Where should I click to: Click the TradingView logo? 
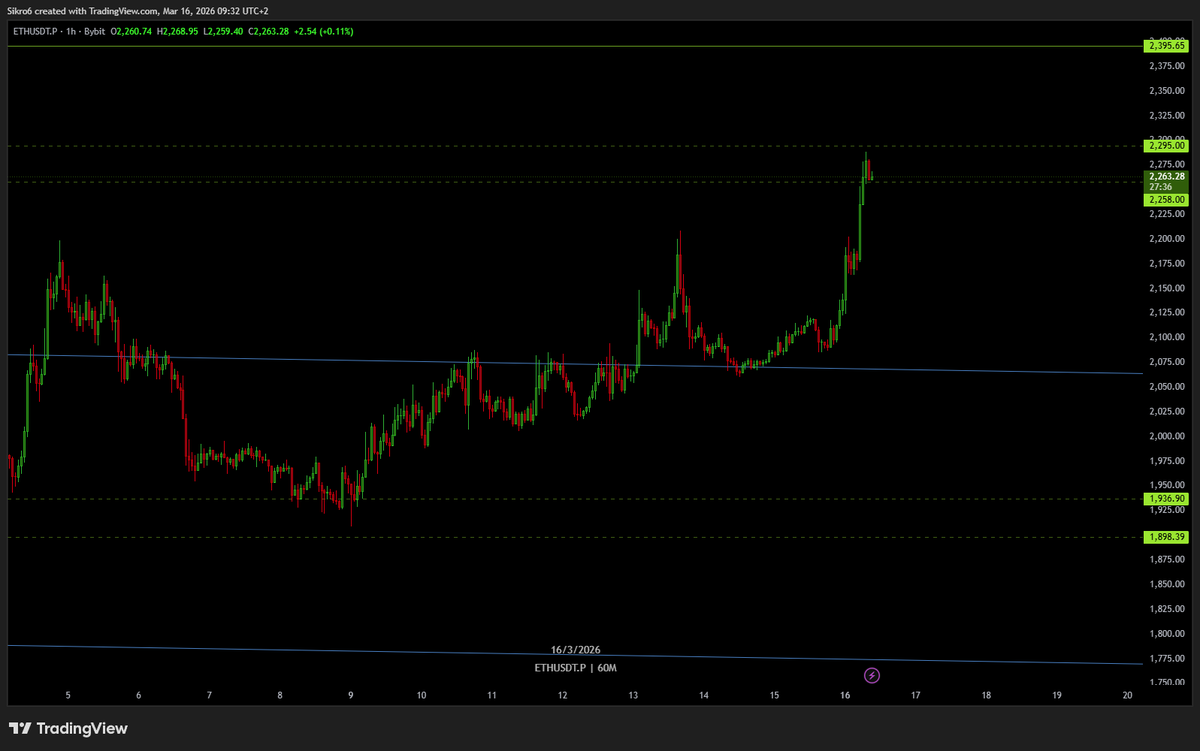pyautogui.click(x=69, y=729)
